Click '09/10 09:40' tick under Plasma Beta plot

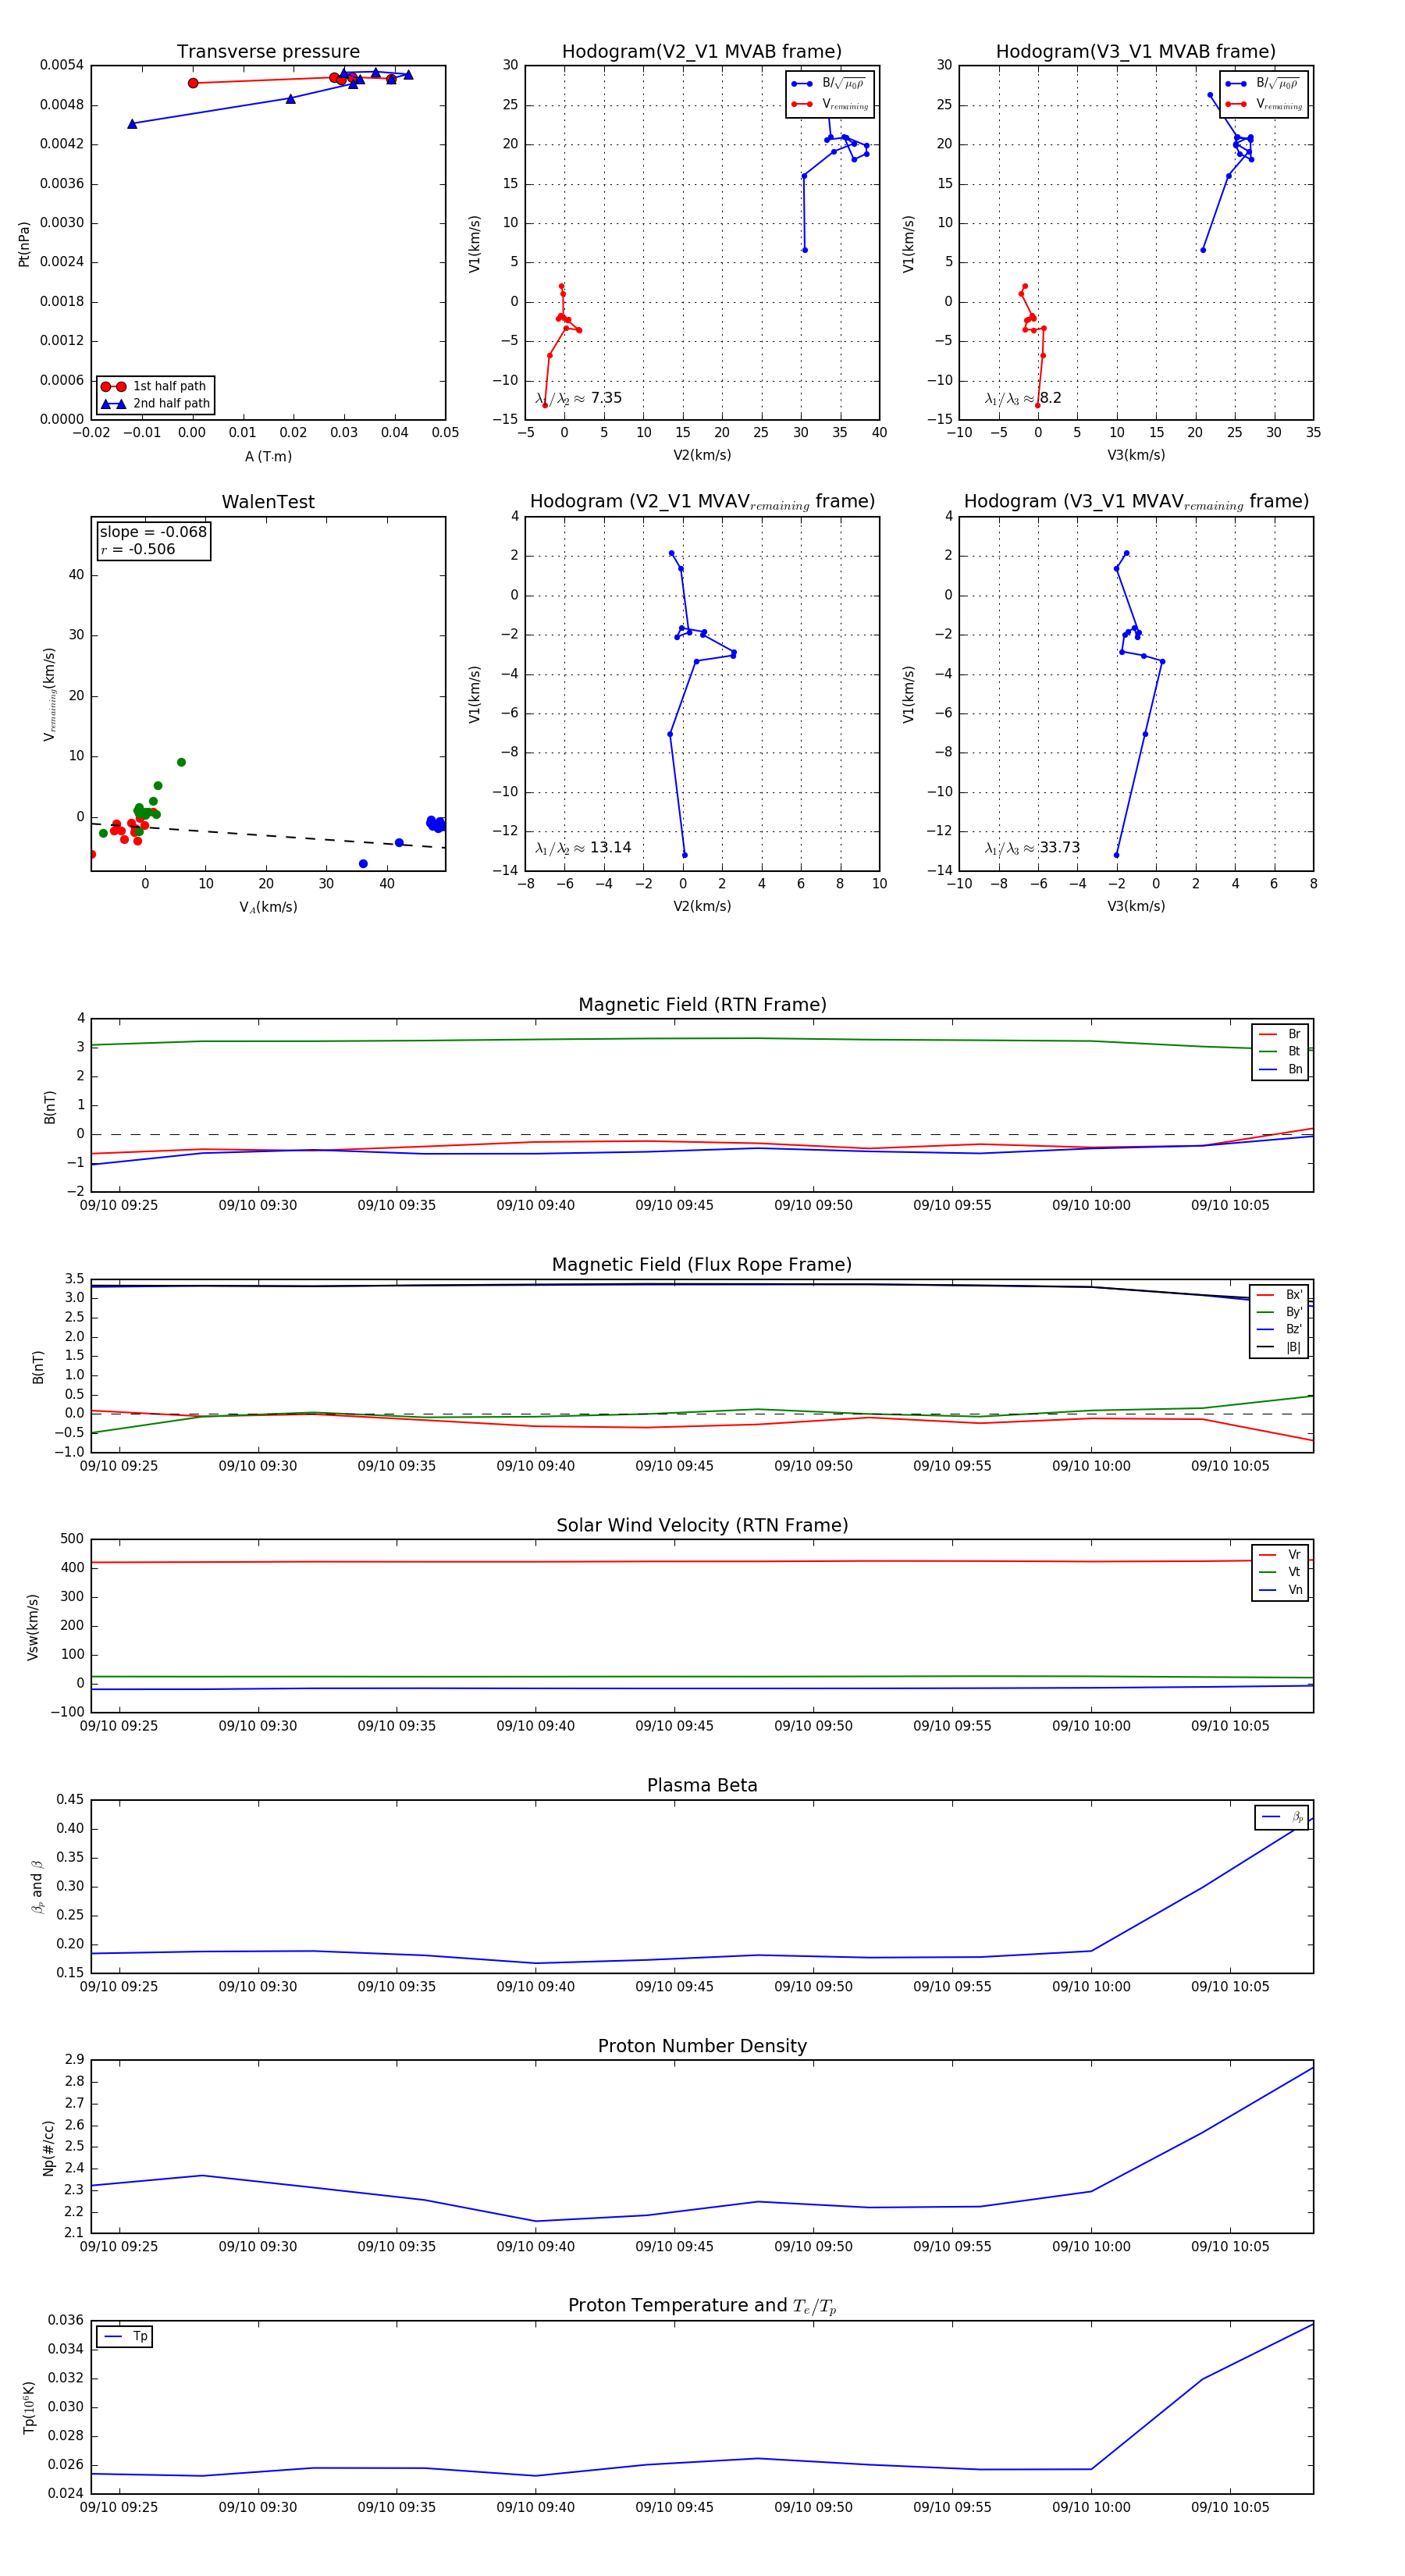click(536, 1986)
